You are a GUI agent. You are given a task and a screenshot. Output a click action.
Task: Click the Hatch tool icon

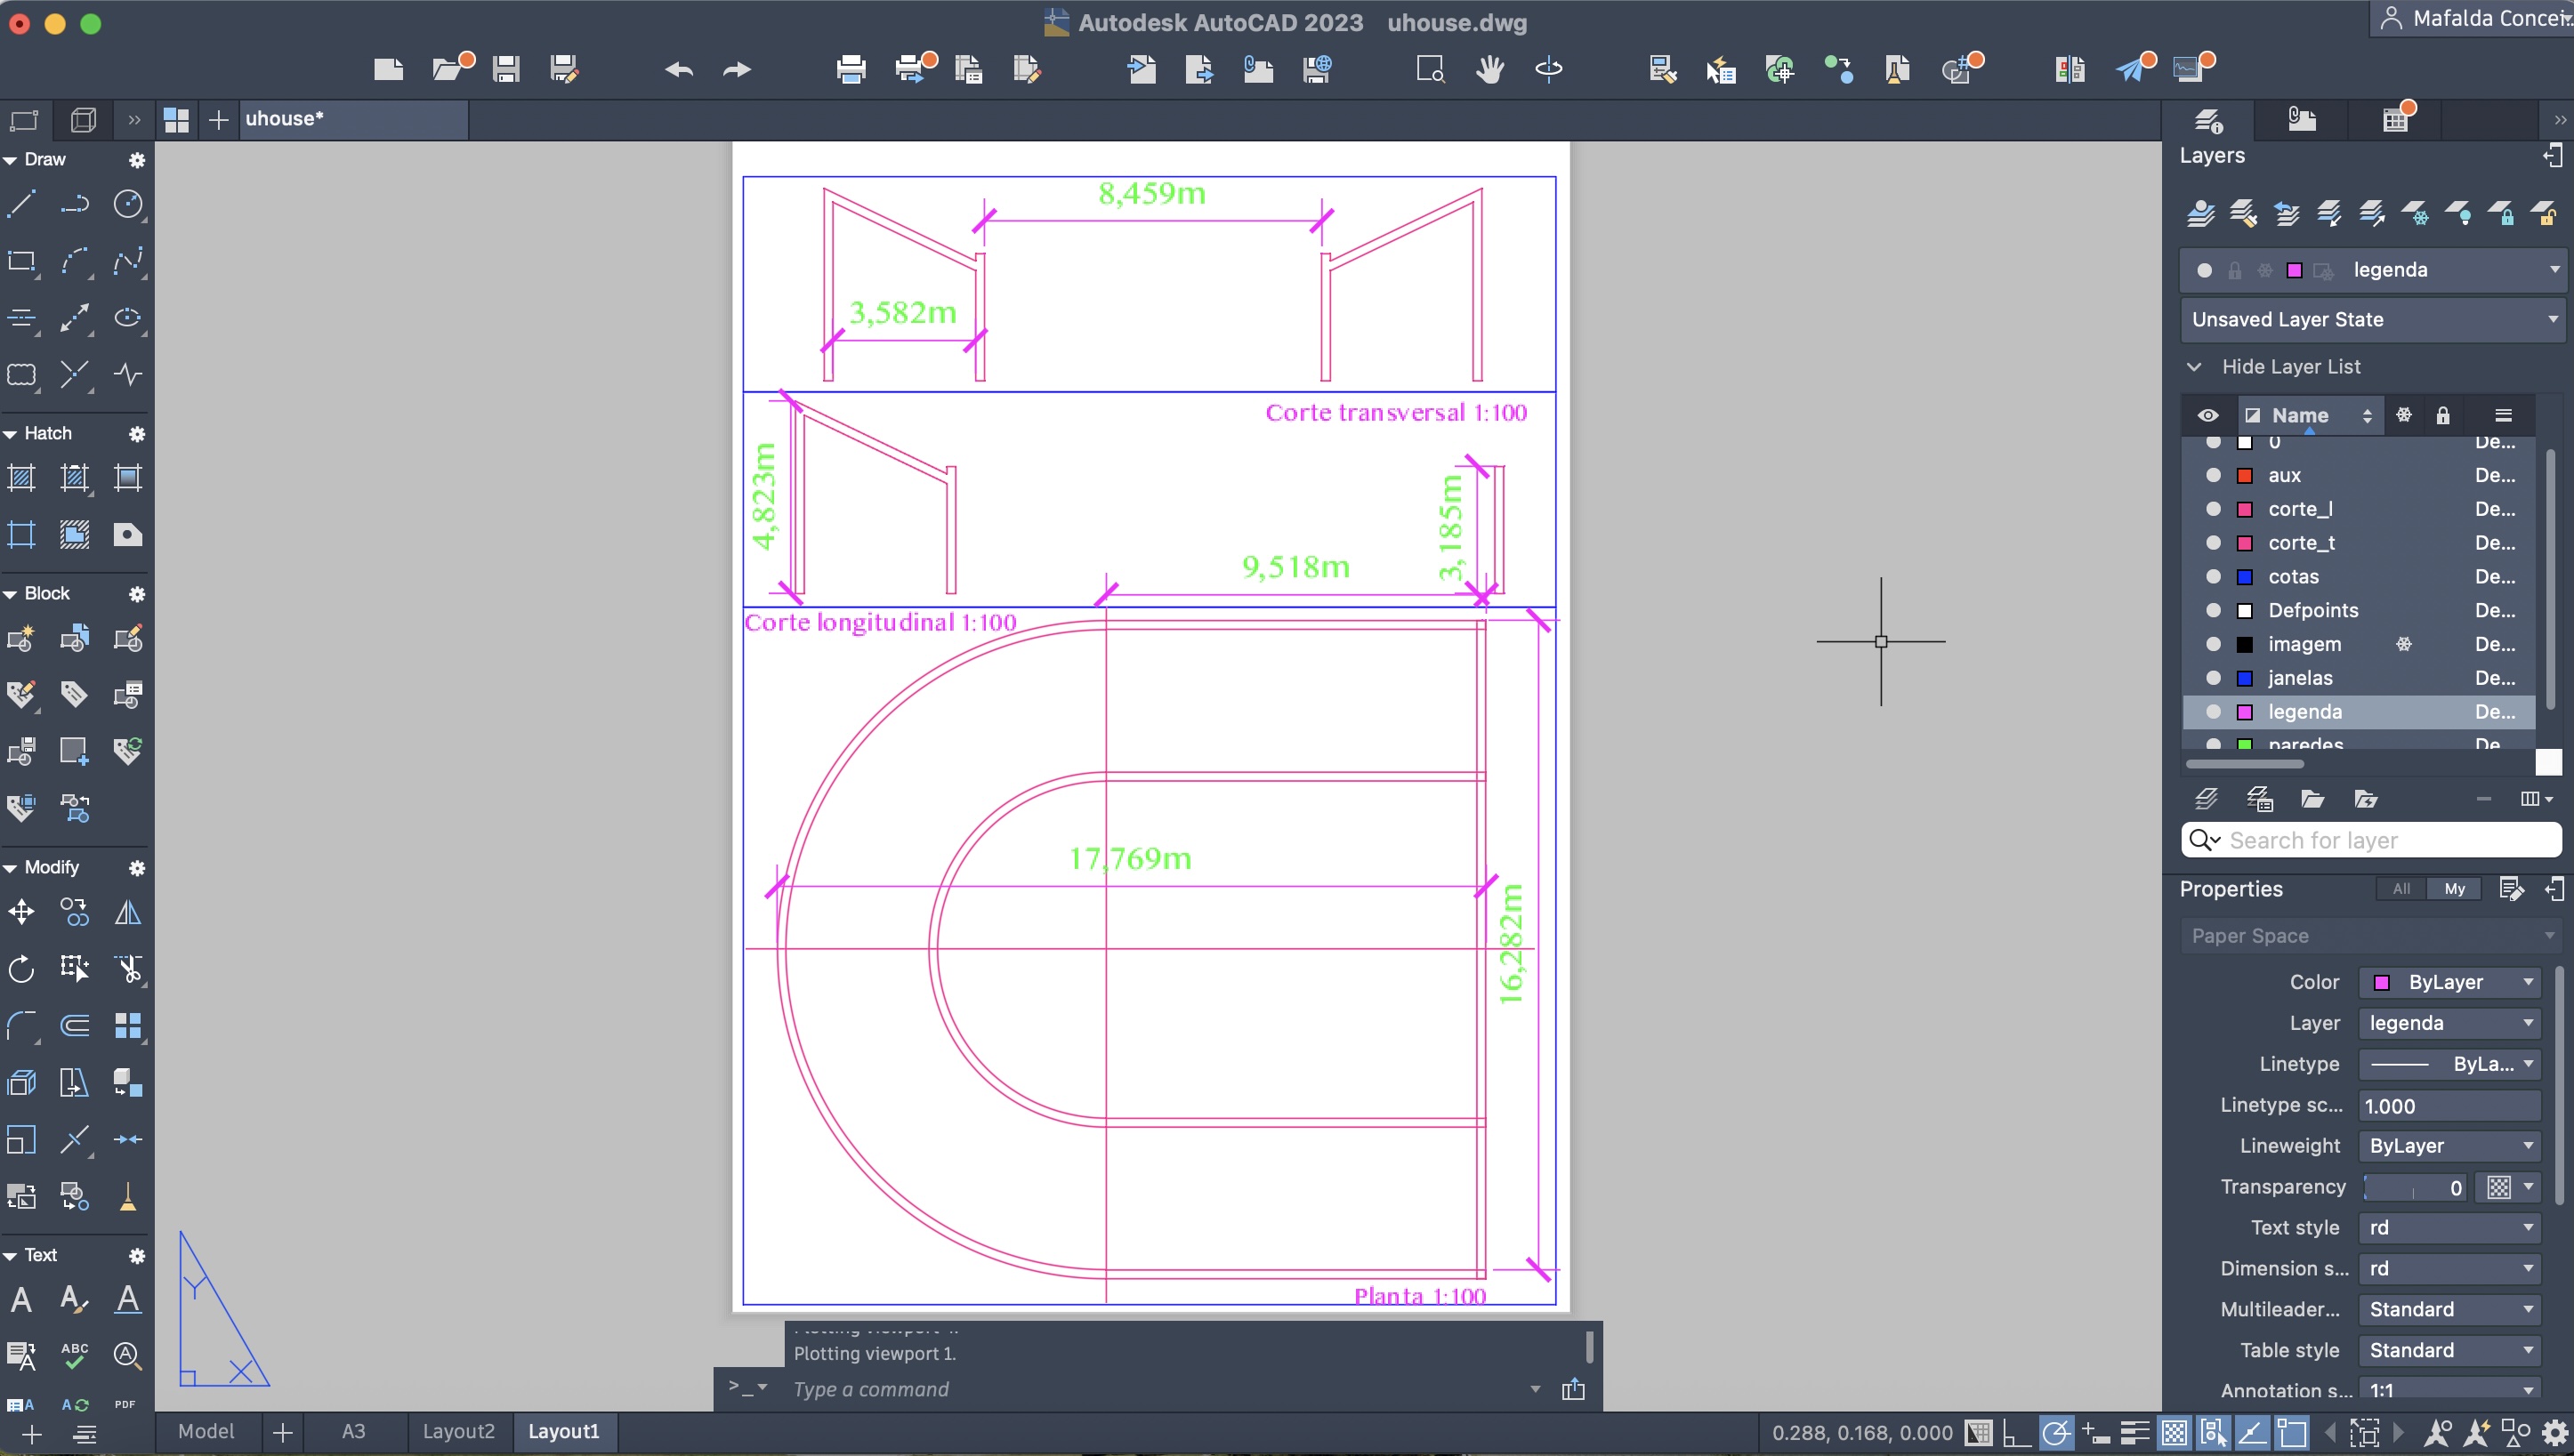21,478
